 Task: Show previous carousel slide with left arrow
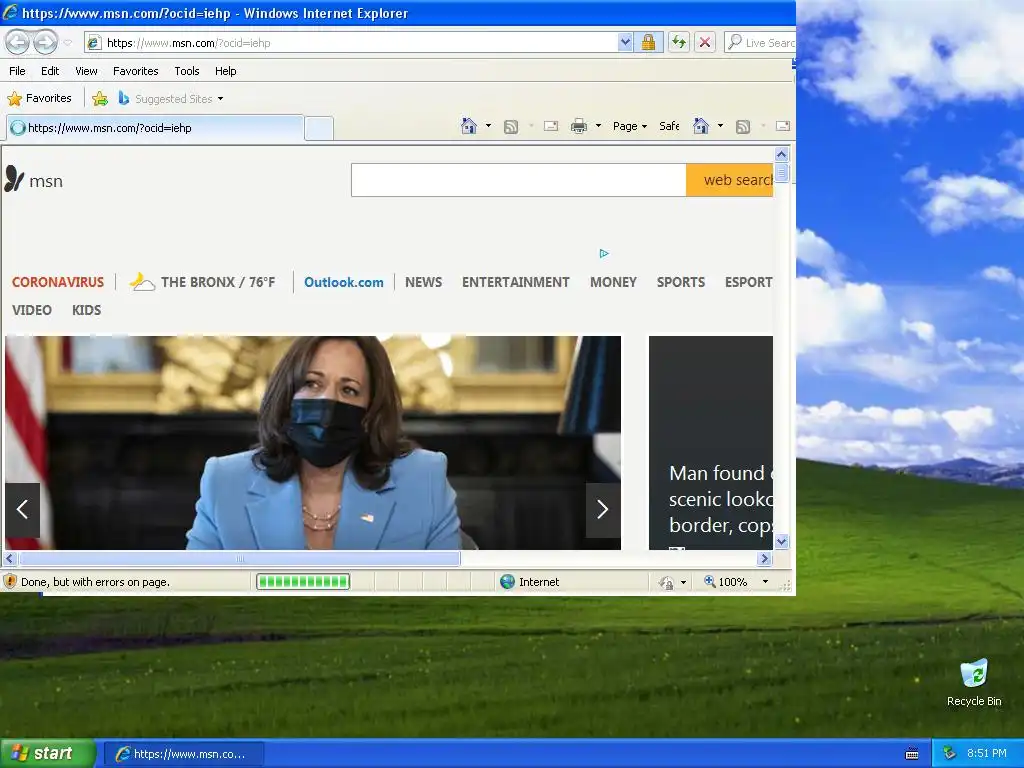click(22, 509)
